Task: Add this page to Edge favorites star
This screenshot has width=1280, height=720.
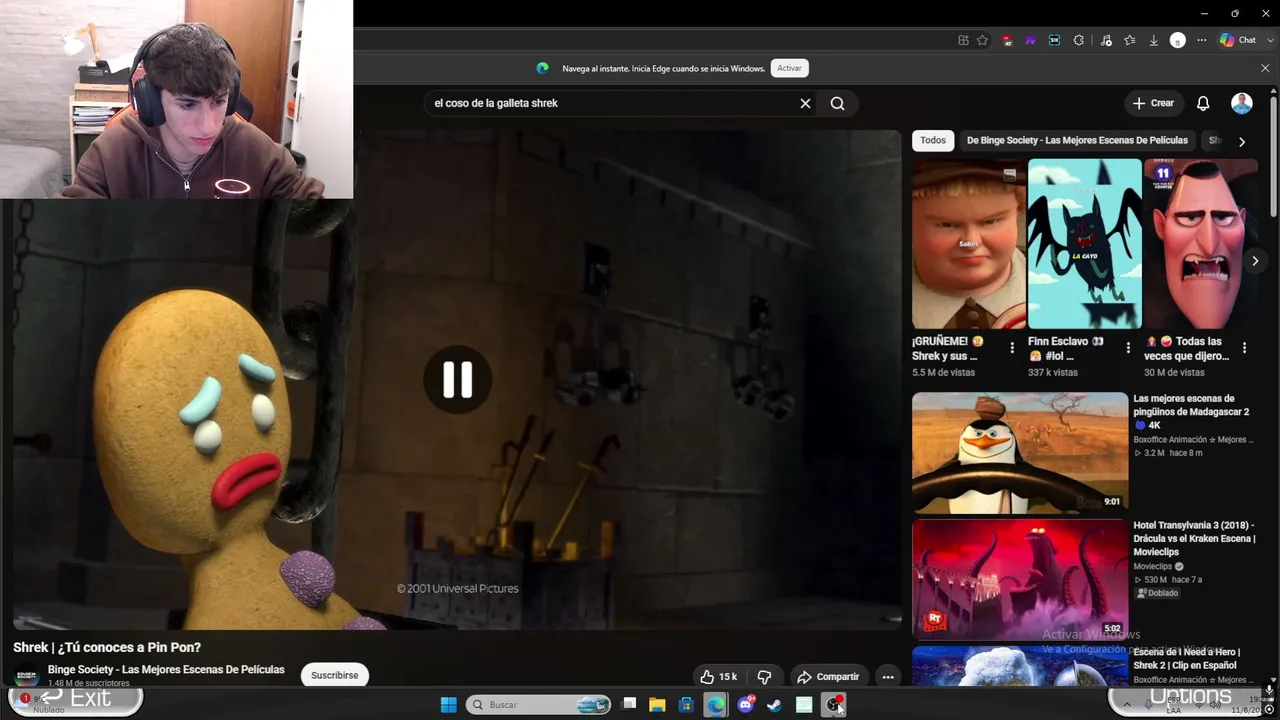Action: click(983, 40)
